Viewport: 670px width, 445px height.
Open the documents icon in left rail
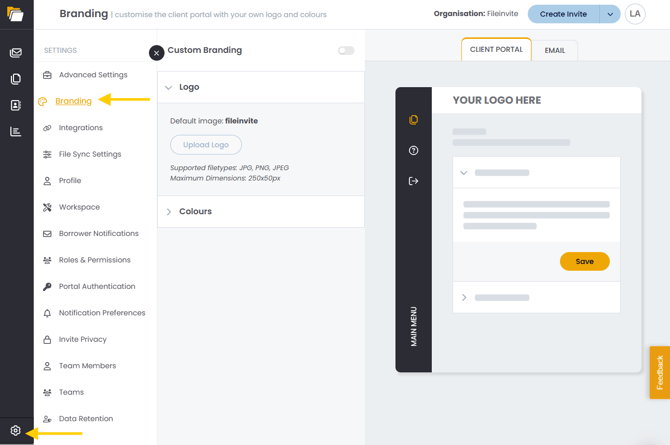pyautogui.click(x=16, y=79)
